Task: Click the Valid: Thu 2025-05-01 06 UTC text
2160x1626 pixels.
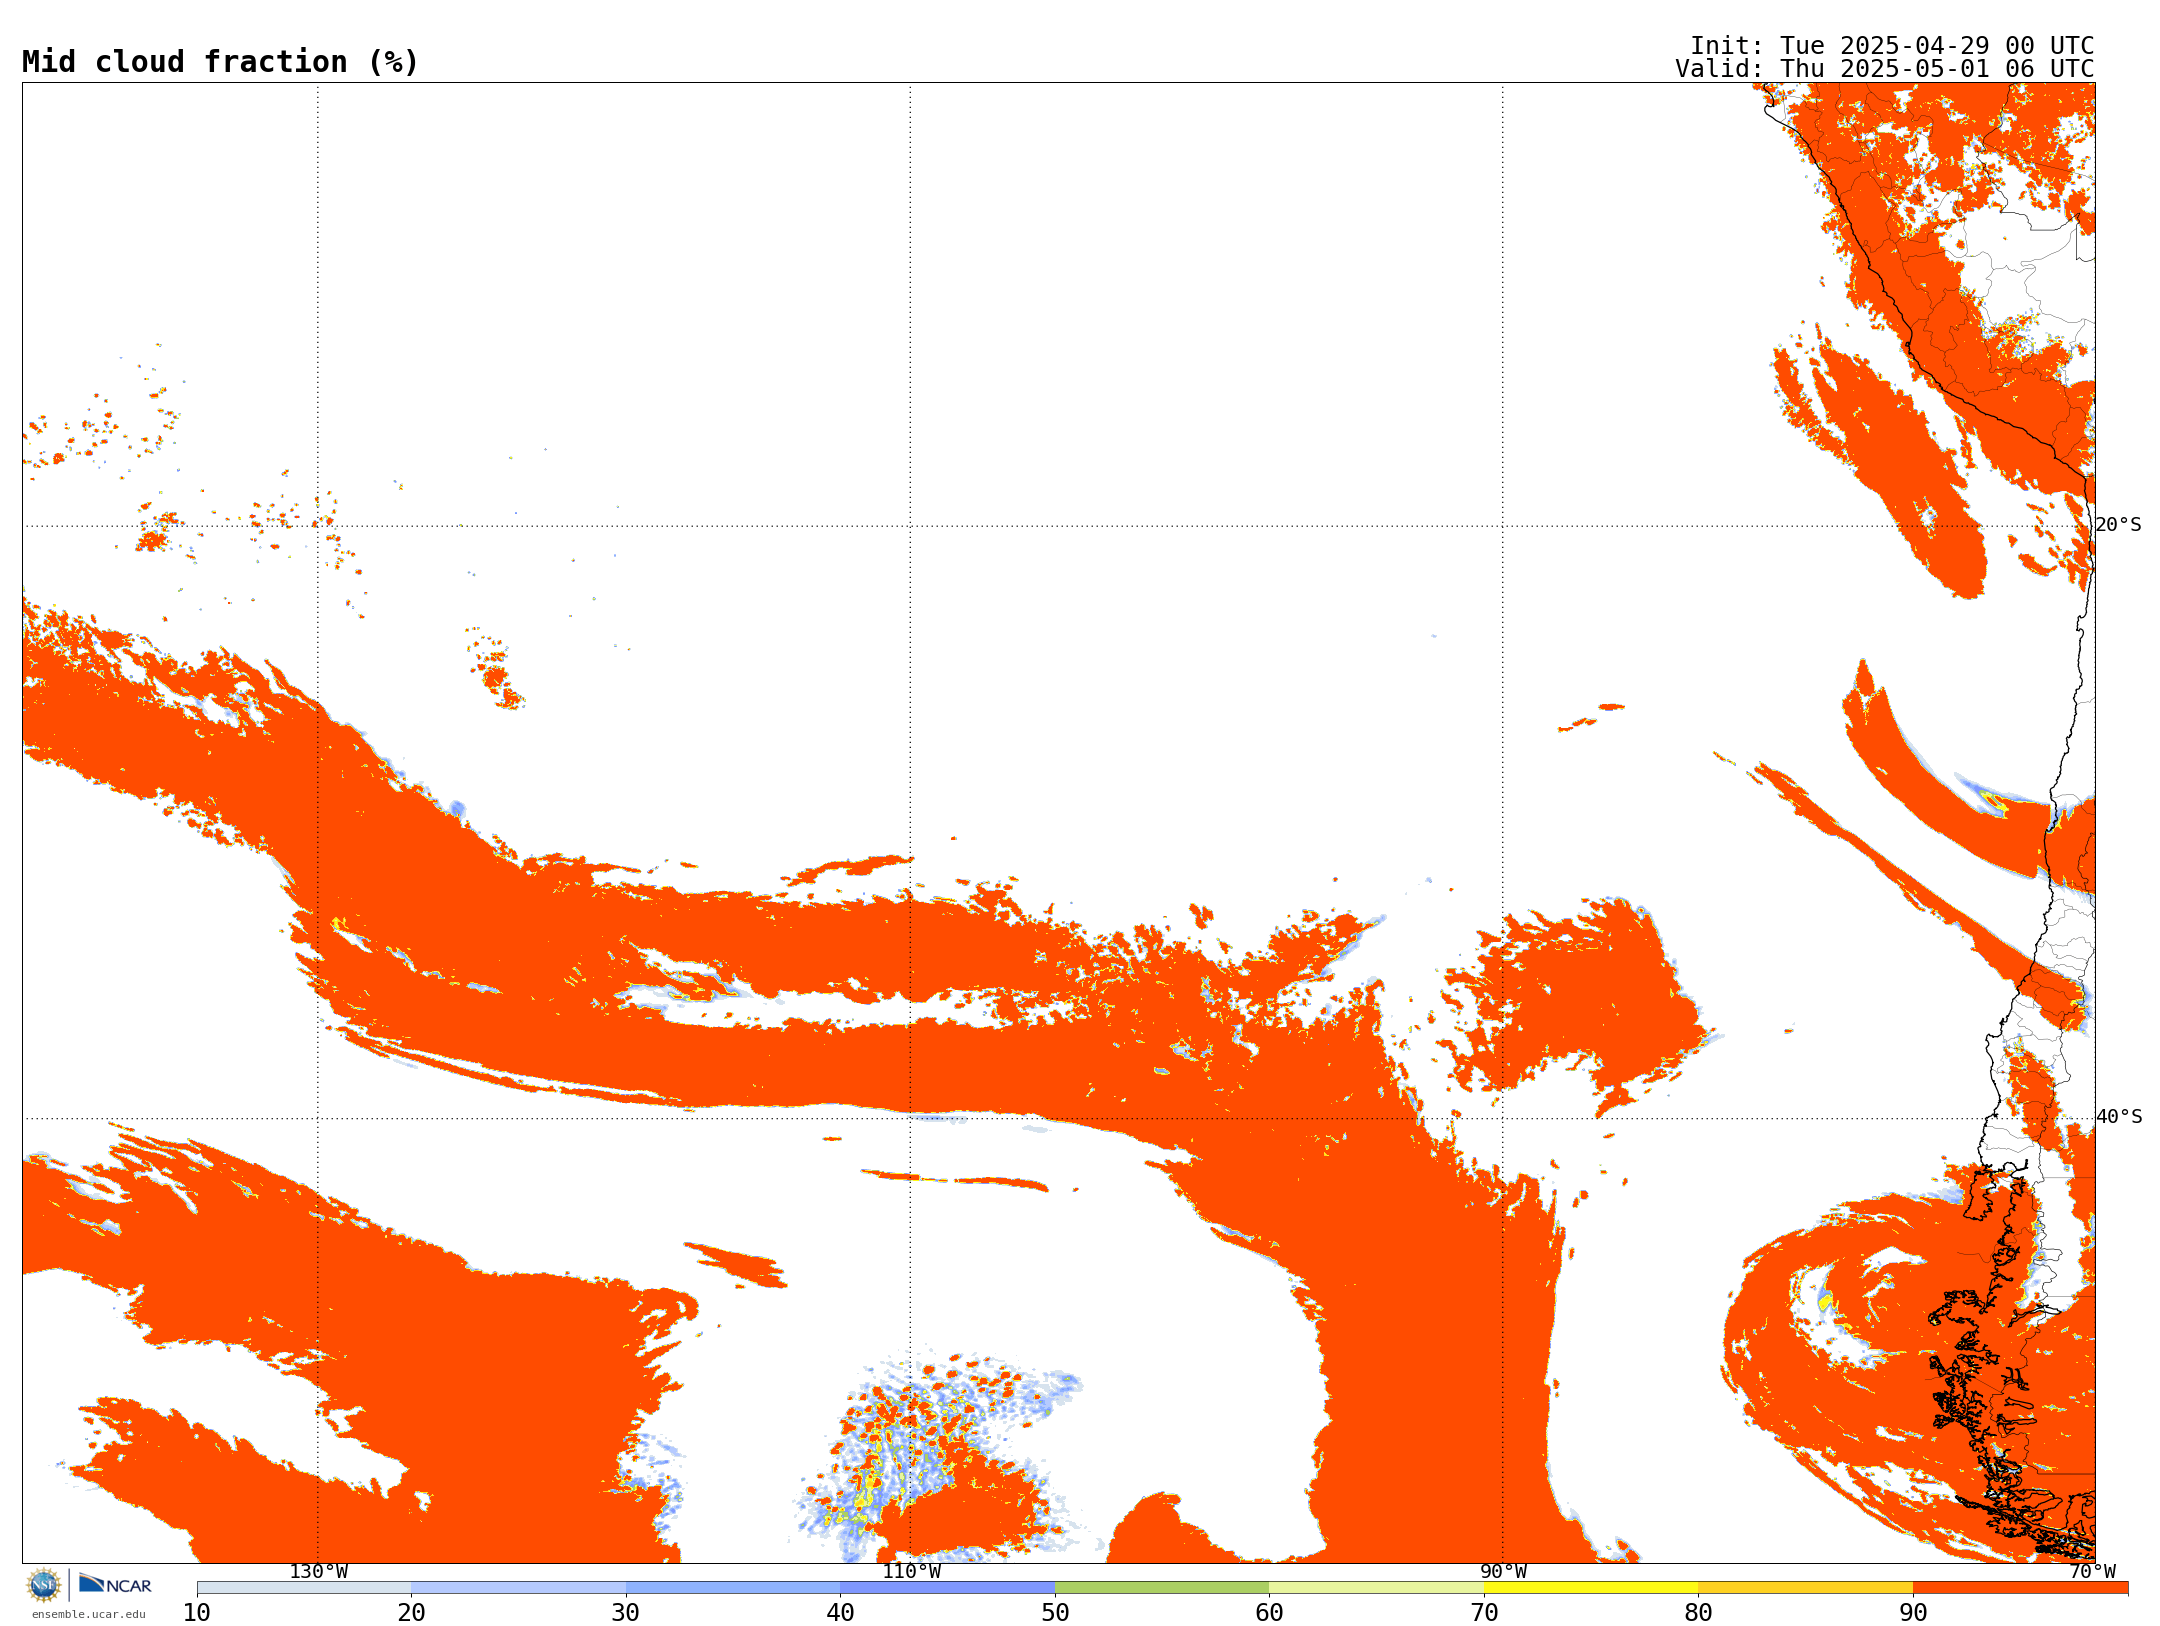Action: (1885, 69)
